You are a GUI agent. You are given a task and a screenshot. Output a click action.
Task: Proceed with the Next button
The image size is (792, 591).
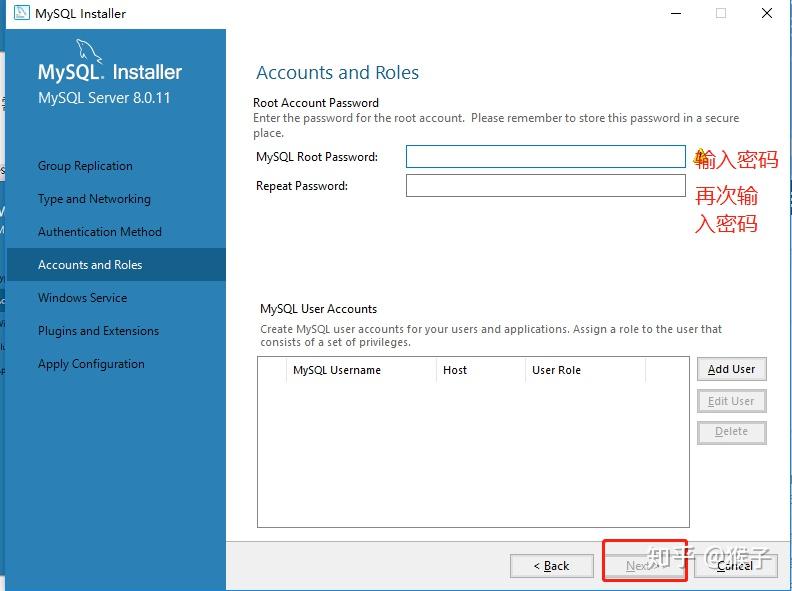pyautogui.click(x=643, y=566)
